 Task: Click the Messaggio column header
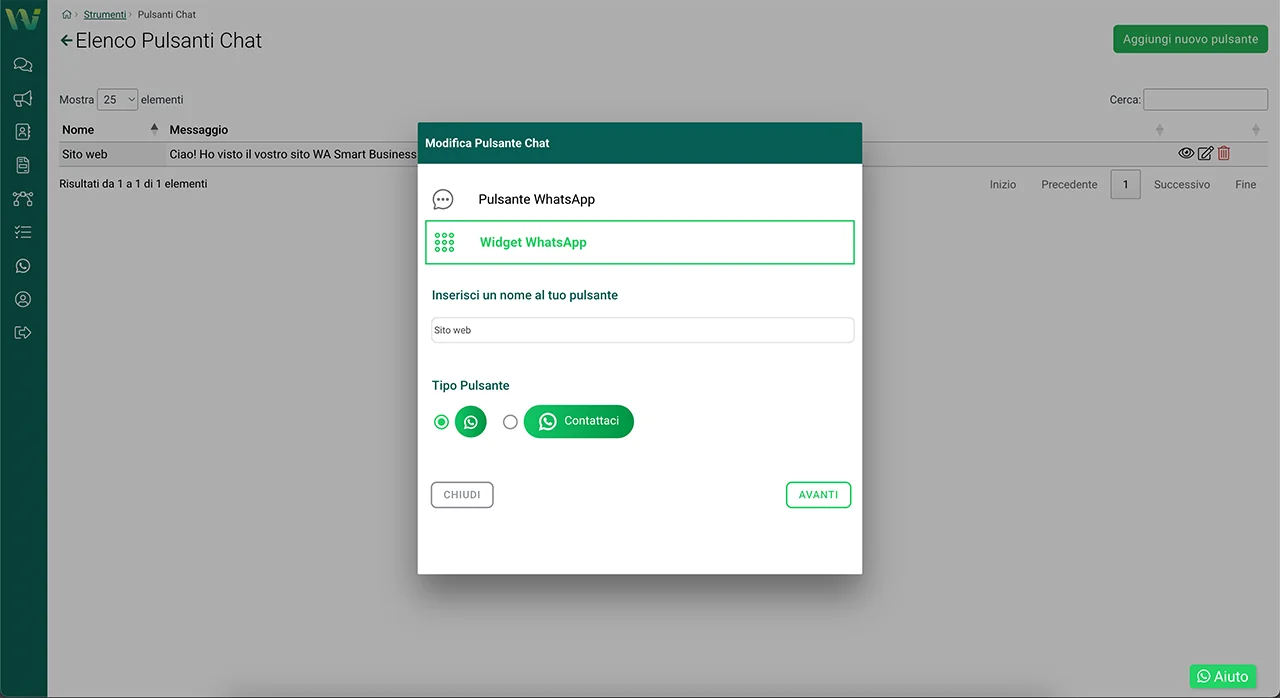(x=199, y=130)
